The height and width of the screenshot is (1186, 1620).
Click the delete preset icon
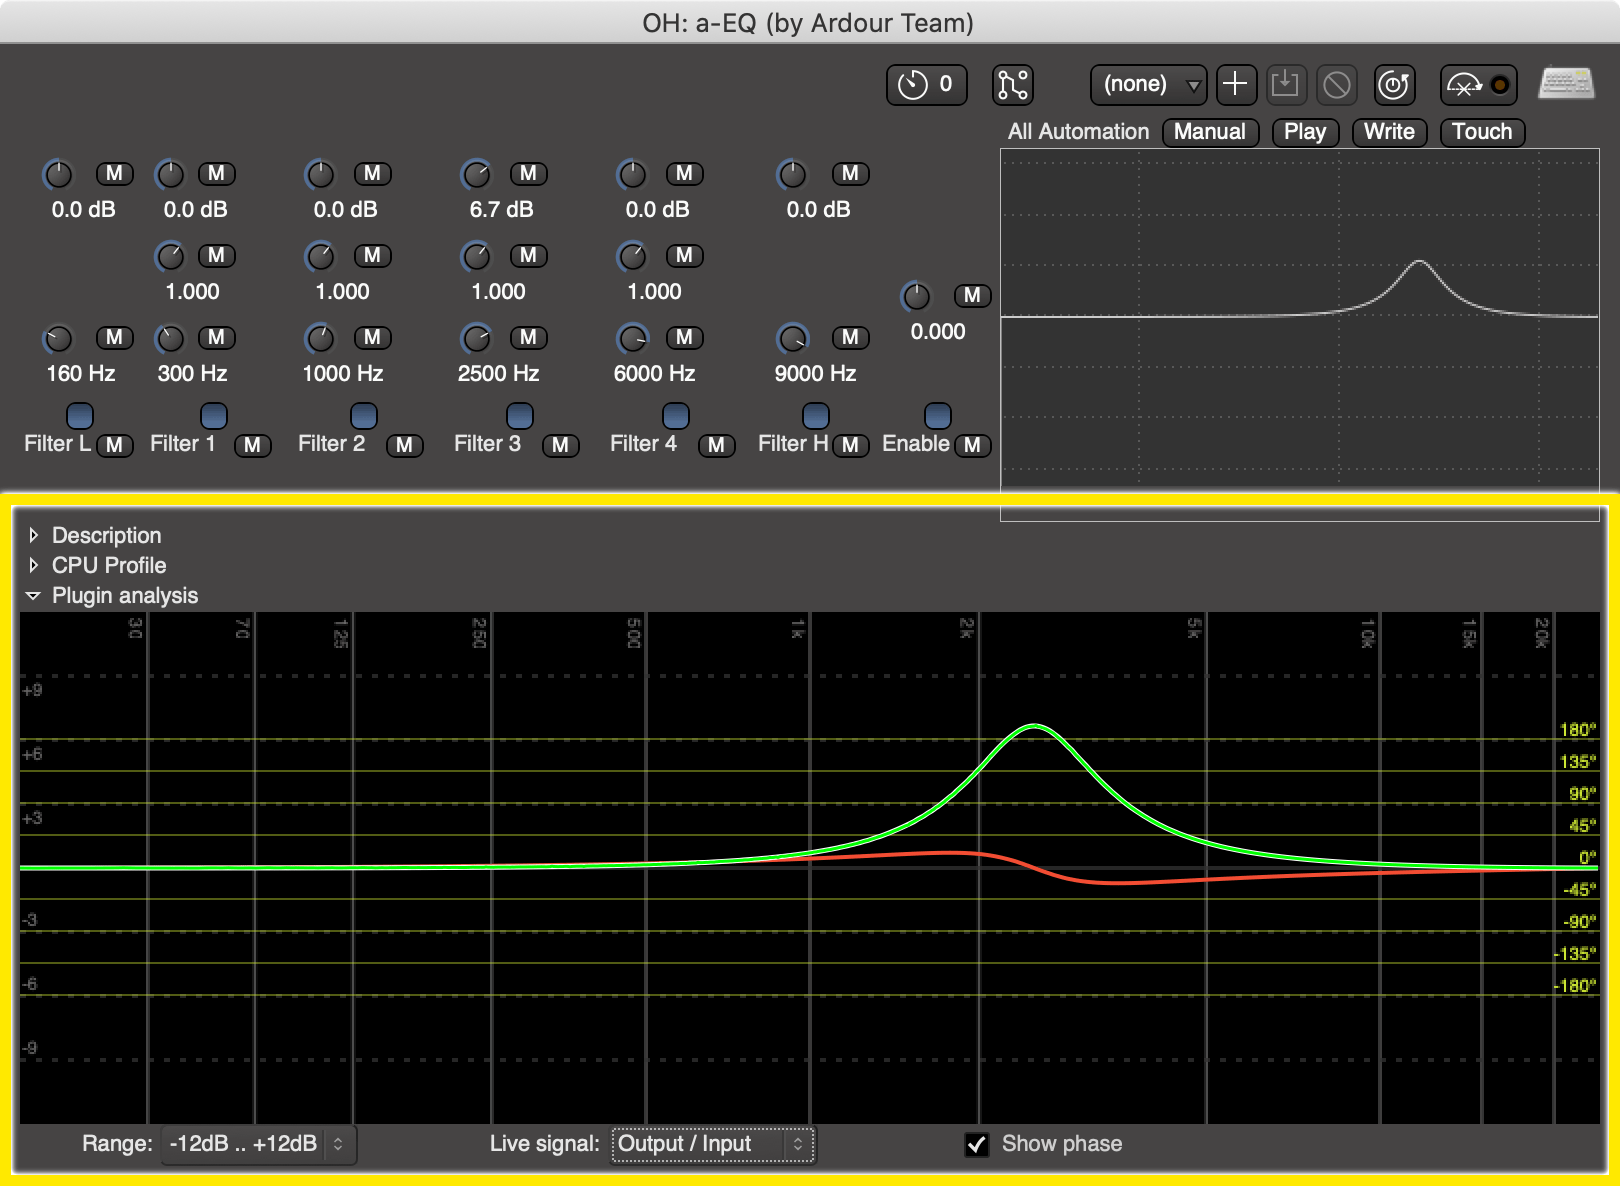1337,85
